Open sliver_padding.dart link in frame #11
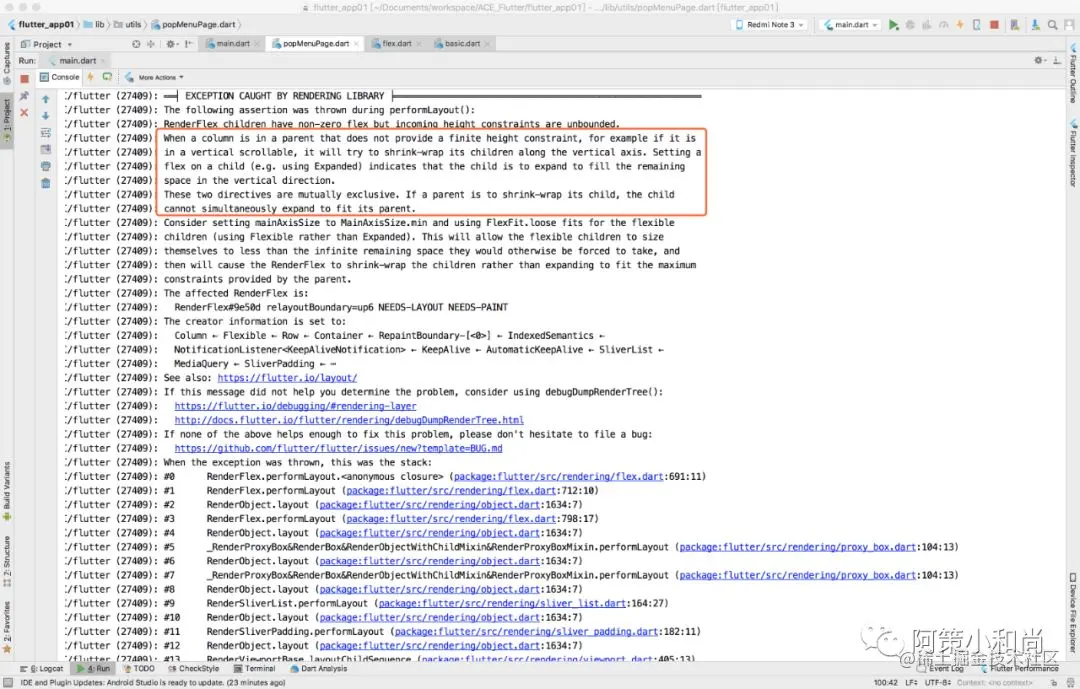The width and height of the screenshot is (1080, 689). [526, 631]
